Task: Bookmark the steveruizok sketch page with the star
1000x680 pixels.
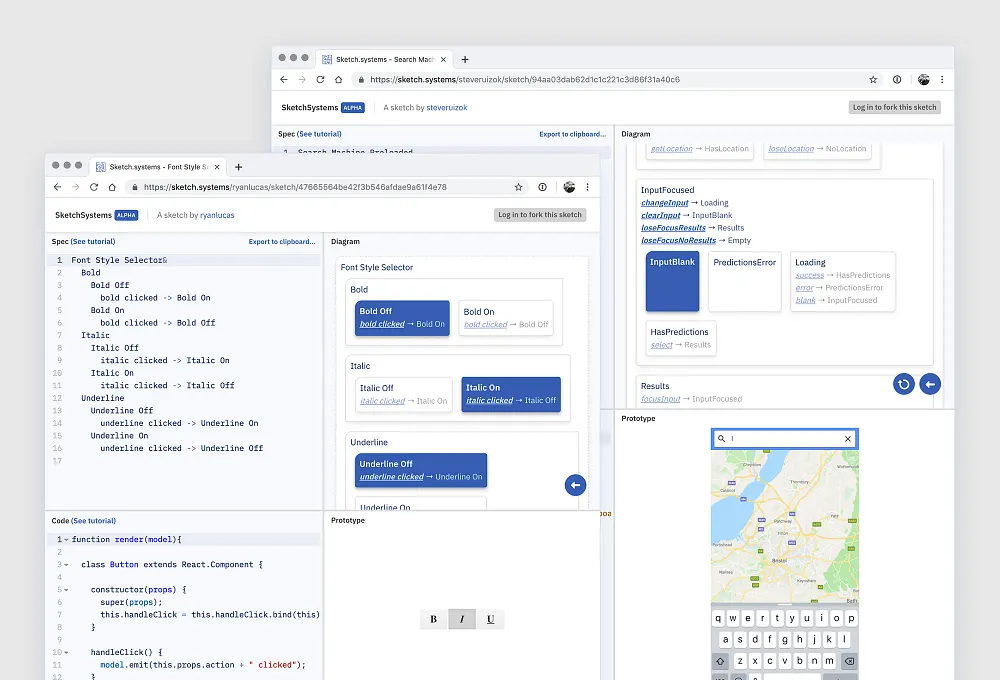Action: [x=873, y=79]
